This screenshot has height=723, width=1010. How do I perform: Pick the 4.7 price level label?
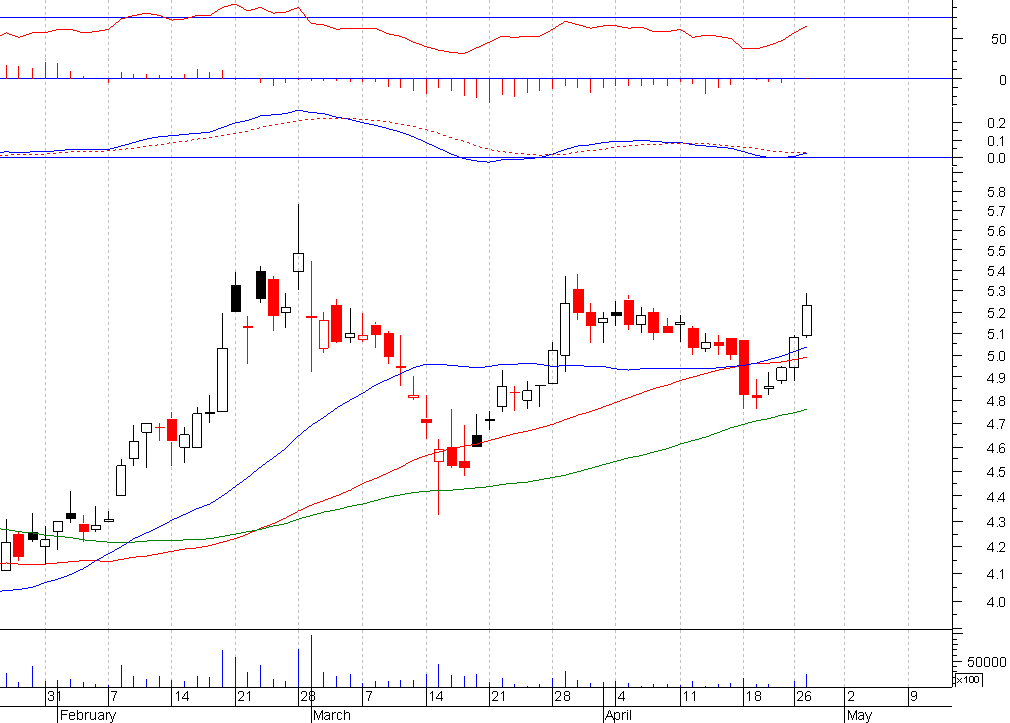point(996,424)
